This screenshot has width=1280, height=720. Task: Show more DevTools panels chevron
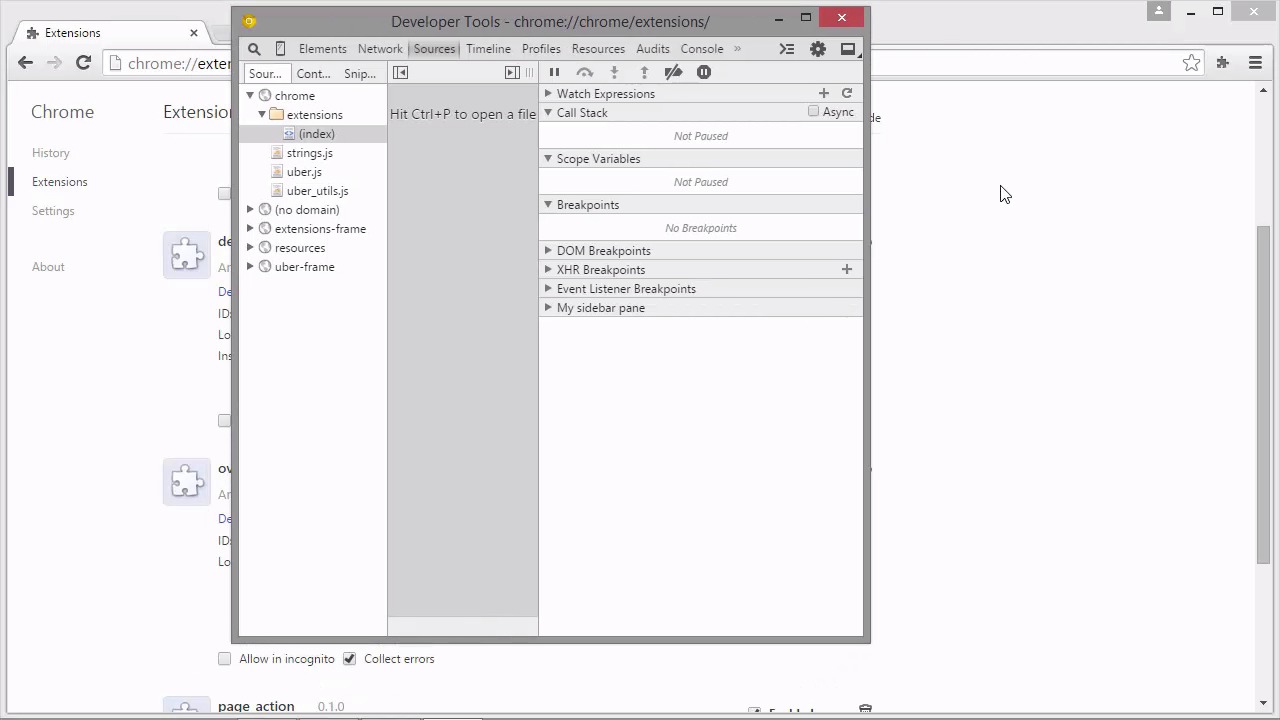pyautogui.click(x=737, y=49)
